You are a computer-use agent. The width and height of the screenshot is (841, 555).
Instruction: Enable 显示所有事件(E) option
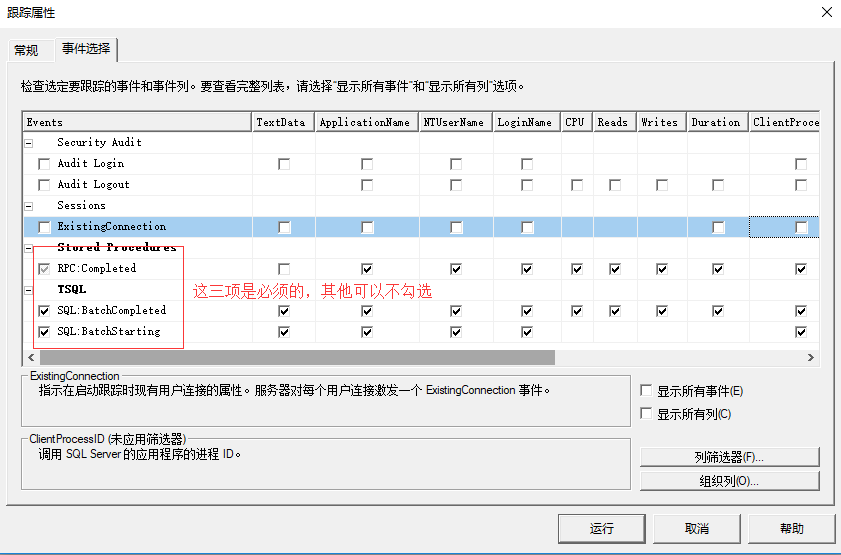coord(646,390)
